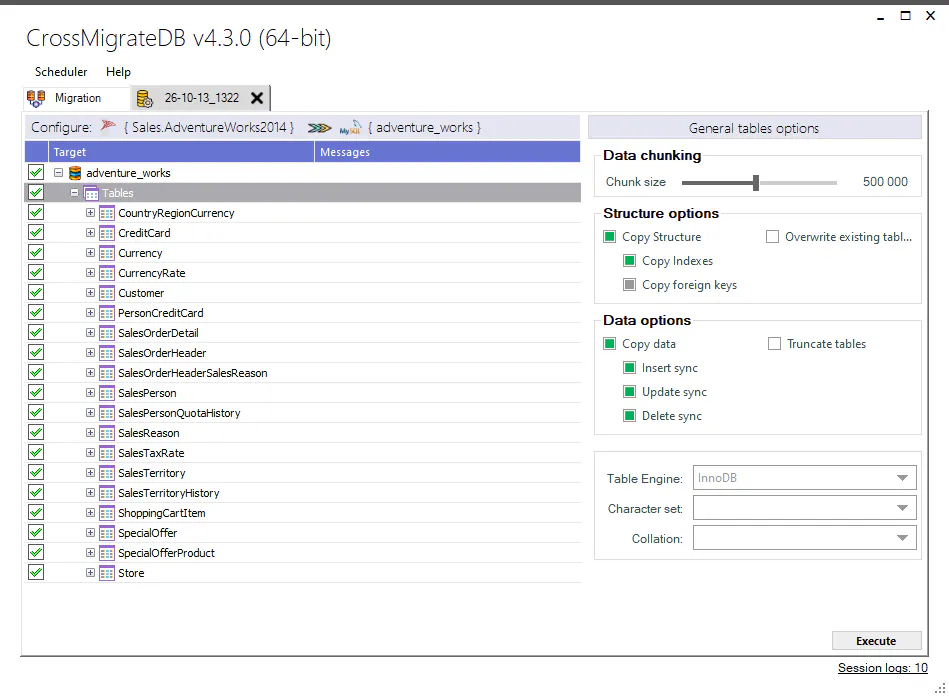Enable Overwrite existing tables checkbox

pyautogui.click(x=772, y=237)
